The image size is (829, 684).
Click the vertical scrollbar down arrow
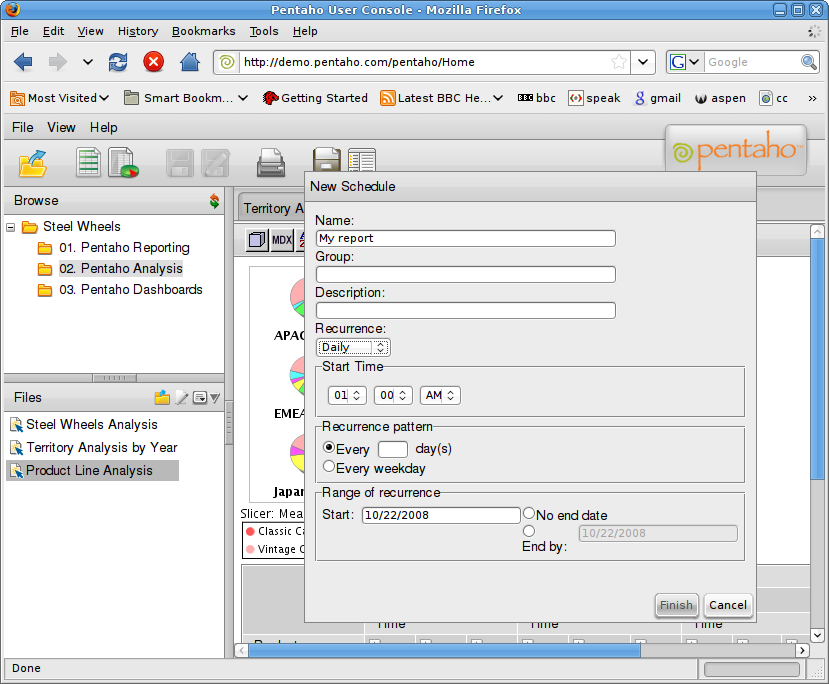(817, 635)
